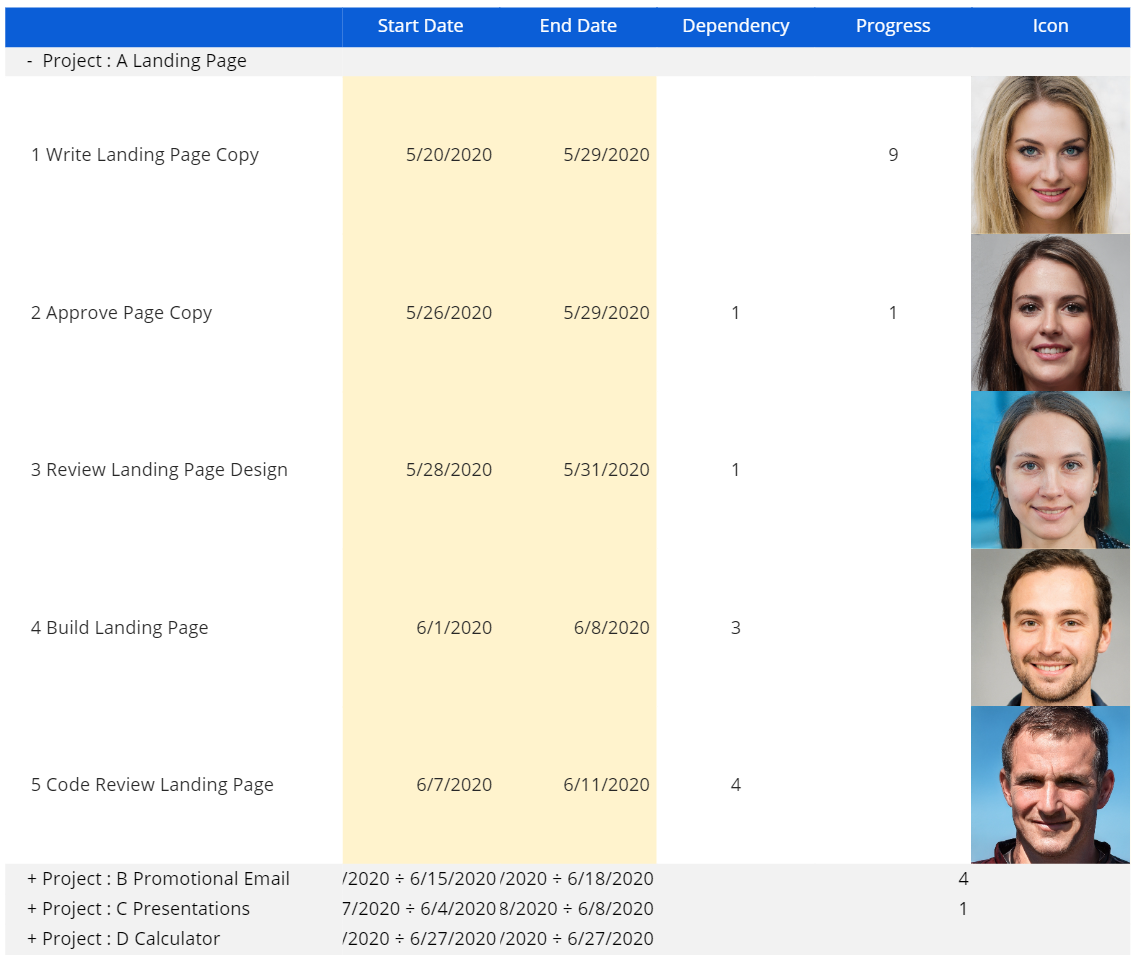Click dependency 3 in the Build Landing Page row
1134x962 pixels.
click(x=736, y=628)
